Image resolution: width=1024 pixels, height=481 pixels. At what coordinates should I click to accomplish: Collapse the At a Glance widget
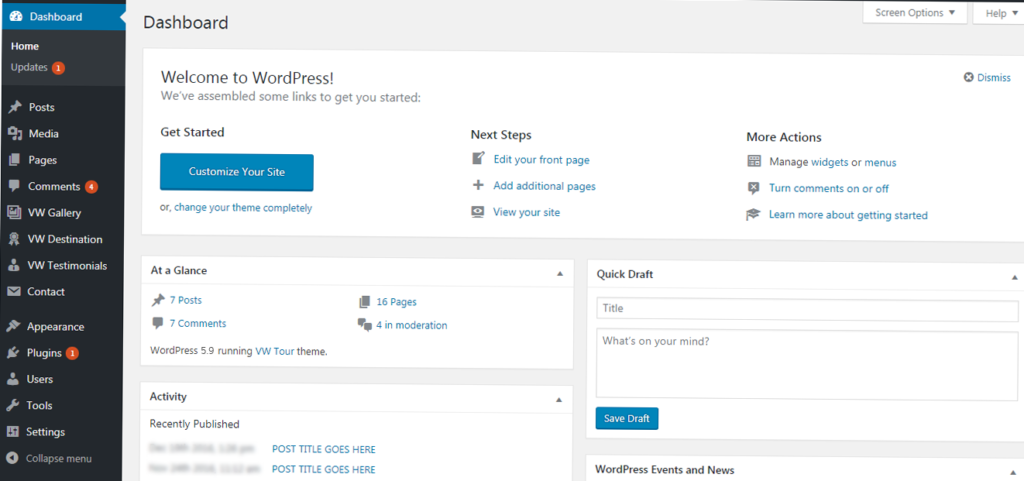[x=560, y=273]
